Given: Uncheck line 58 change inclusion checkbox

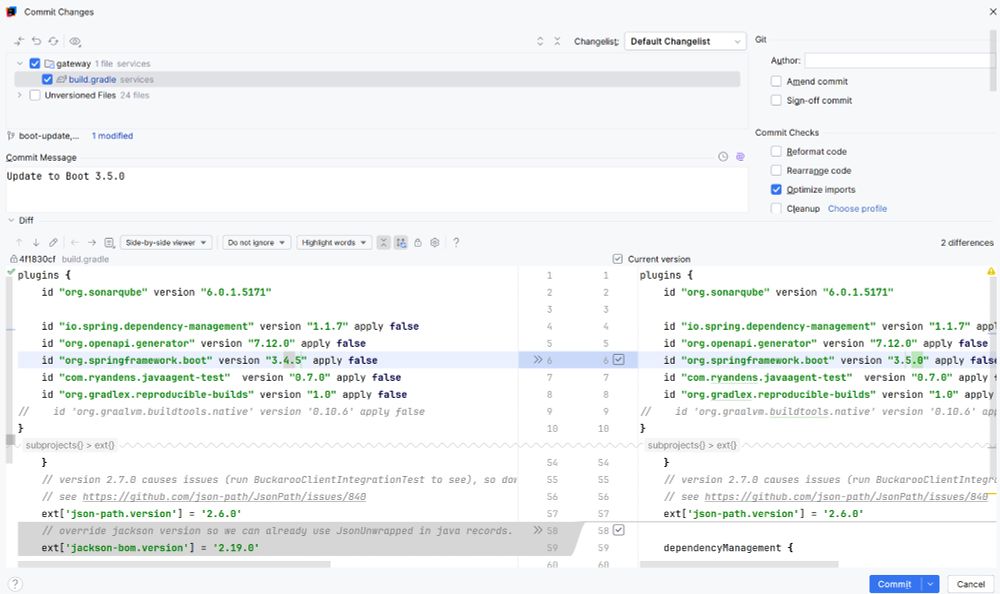Looking at the screenshot, I should pos(619,530).
